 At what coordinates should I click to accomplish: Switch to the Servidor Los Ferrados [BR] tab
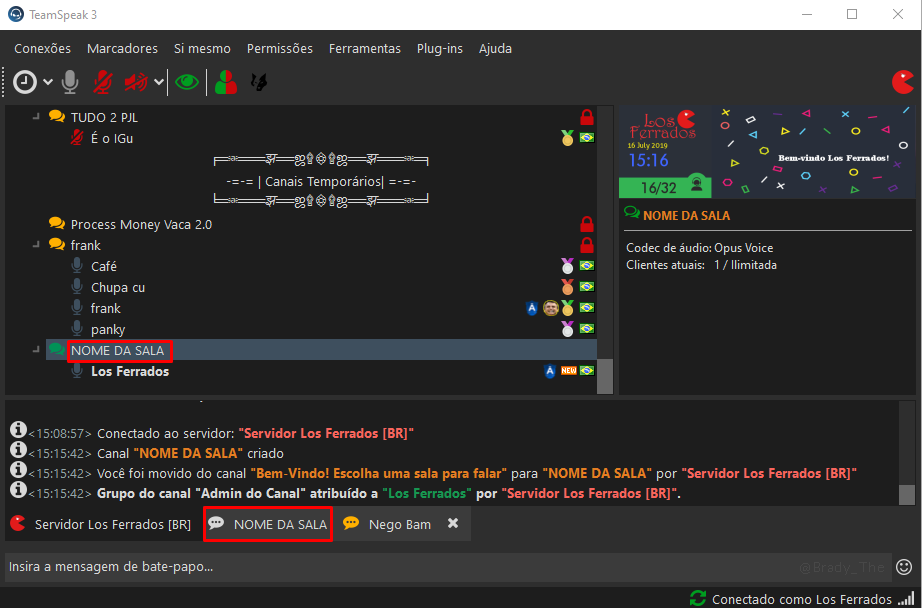pos(100,524)
